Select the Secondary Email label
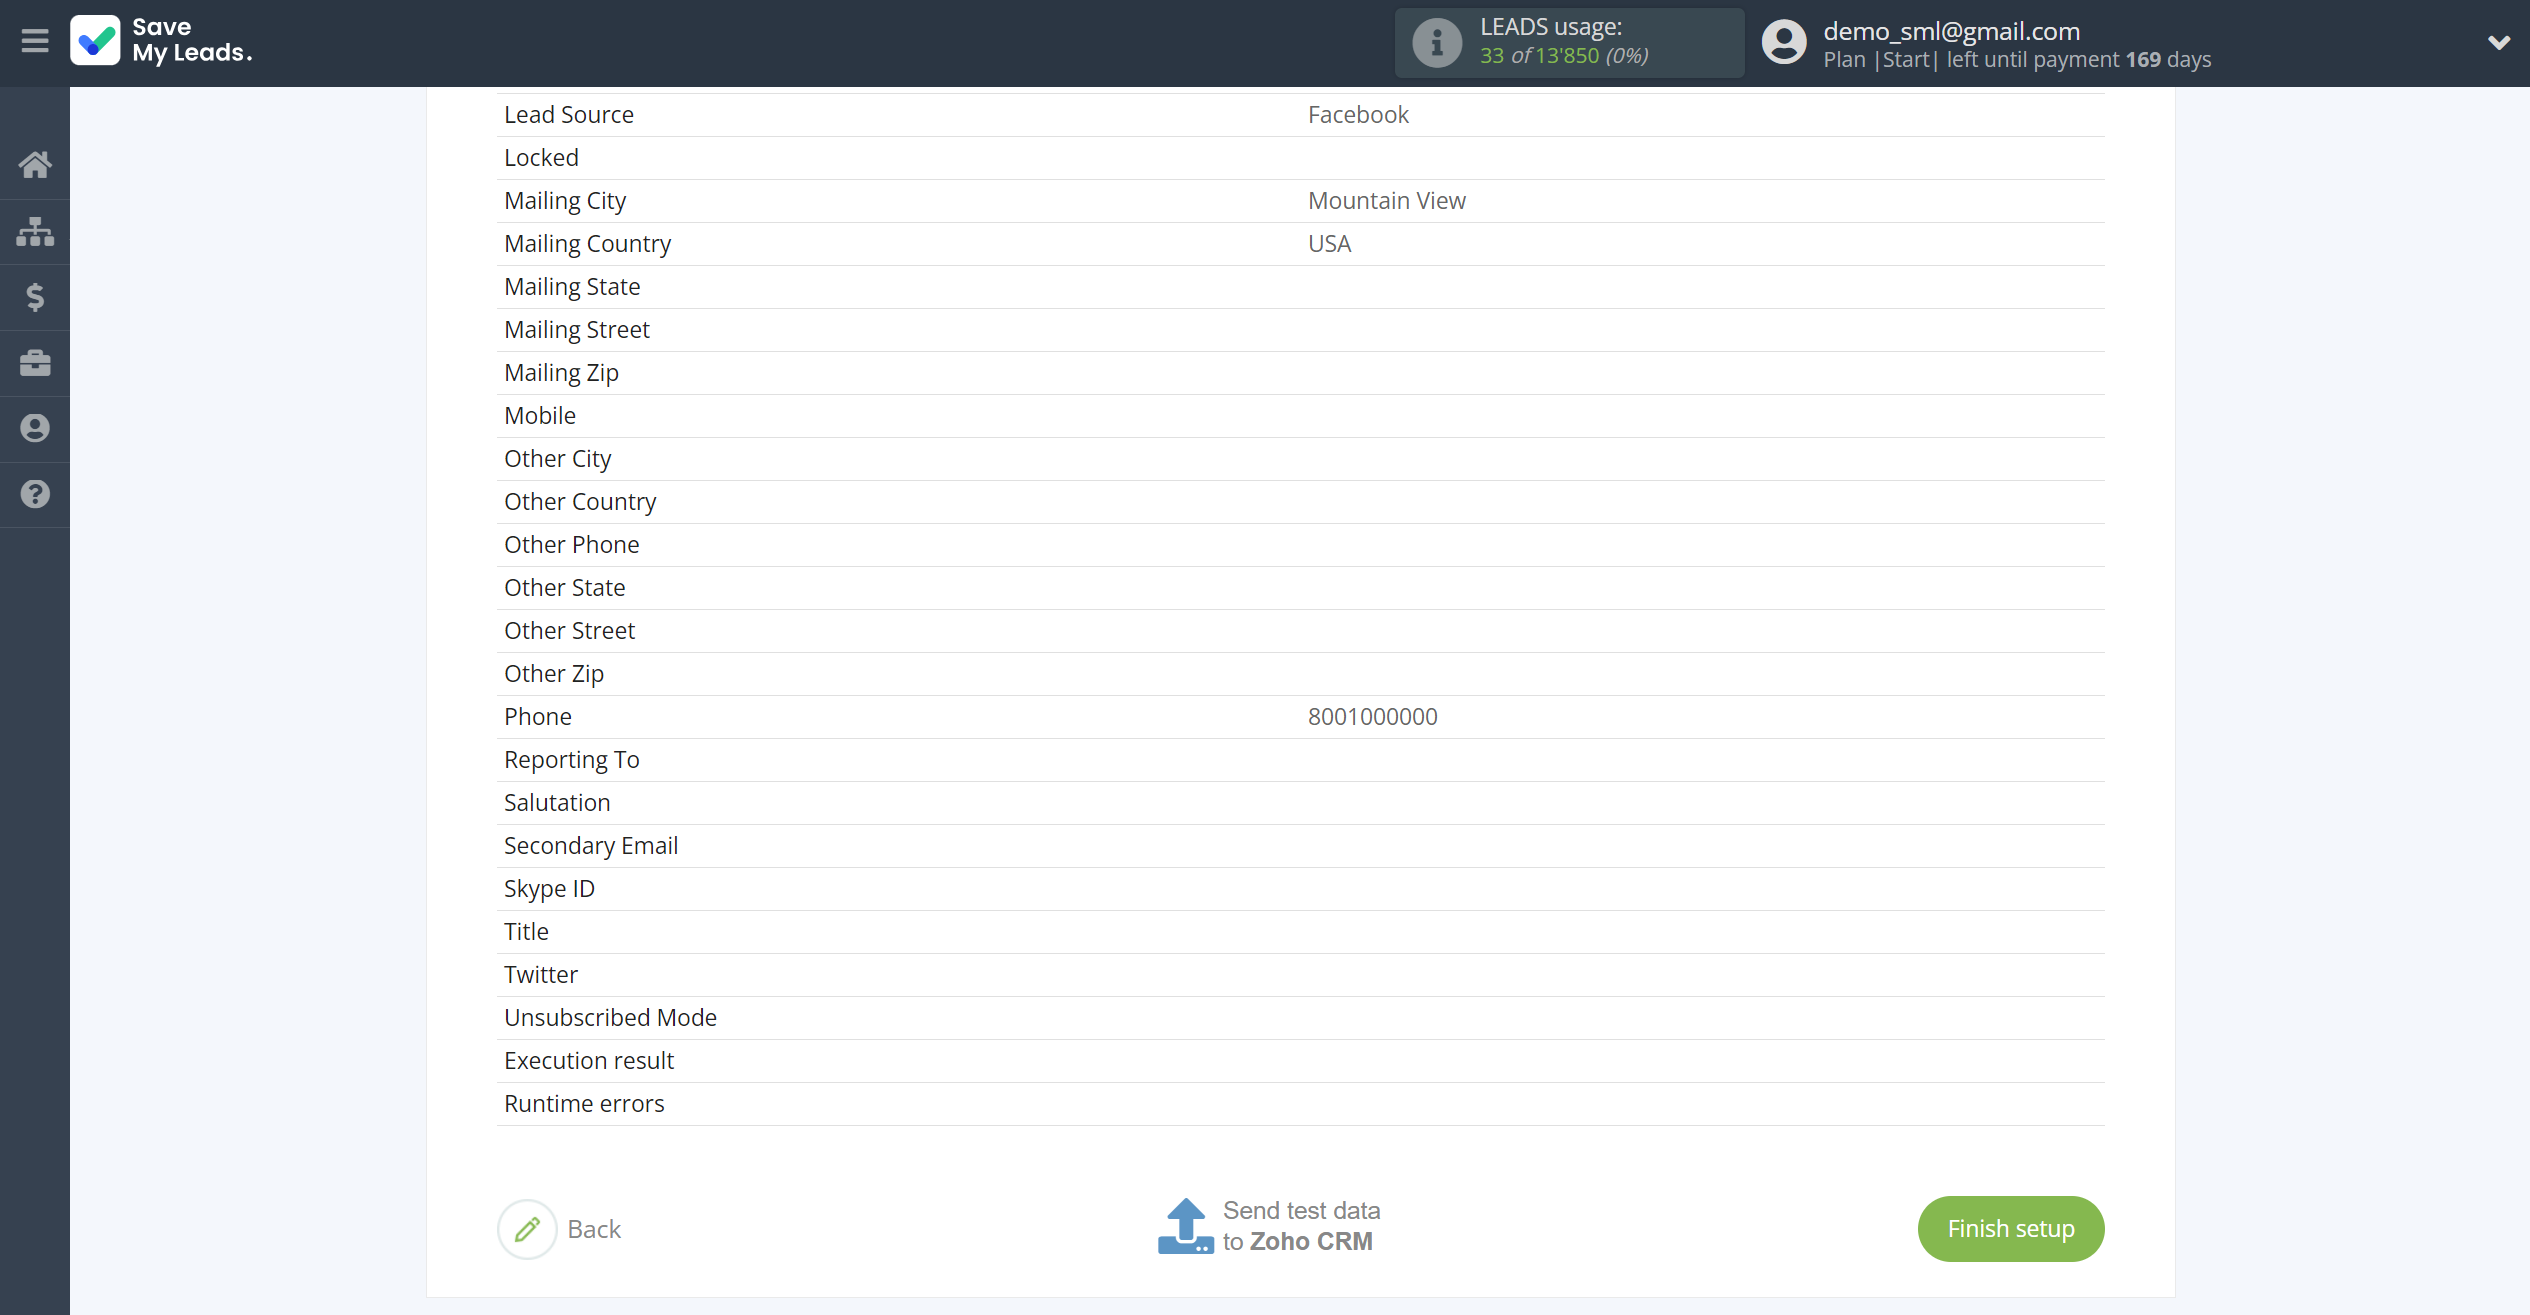Image resolution: width=2530 pixels, height=1315 pixels. point(591,846)
